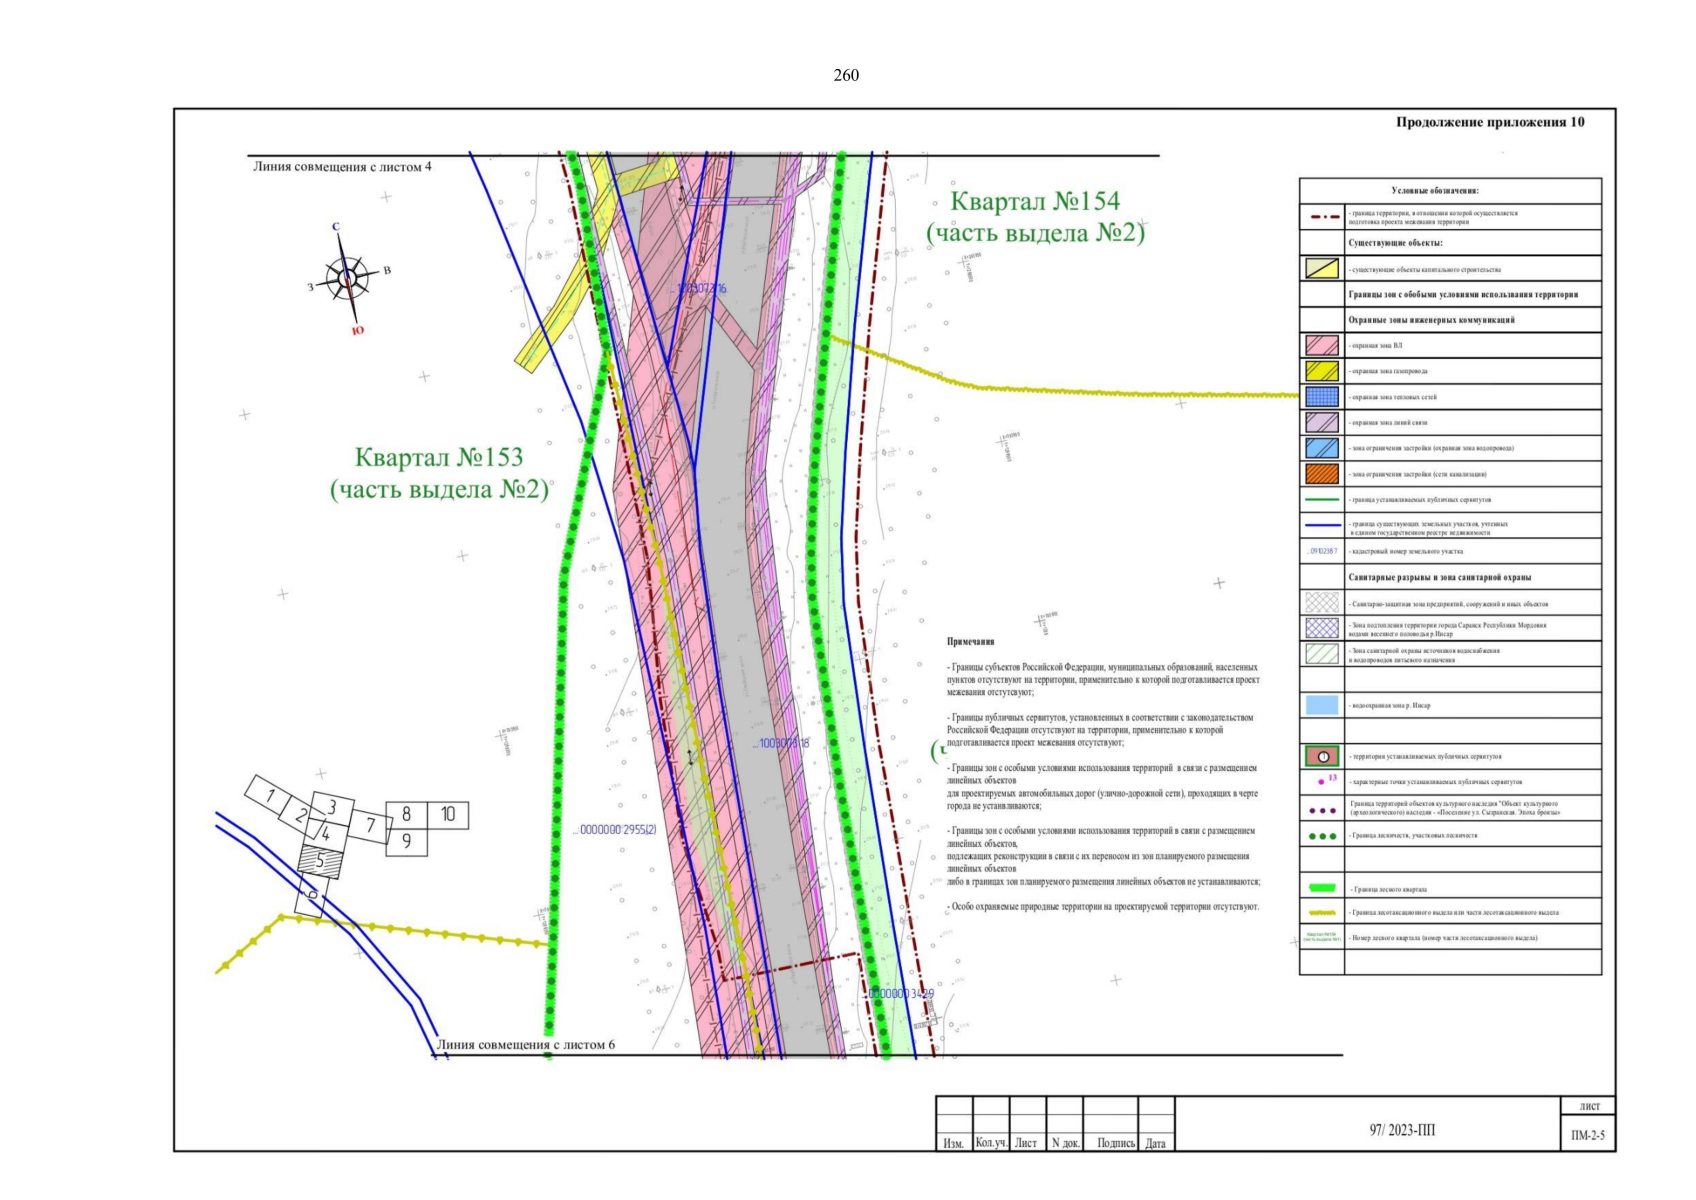Screen dimensions: 1696x1200
Task: Click the public servitude symbol with circled 1
Action: click(1321, 757)
